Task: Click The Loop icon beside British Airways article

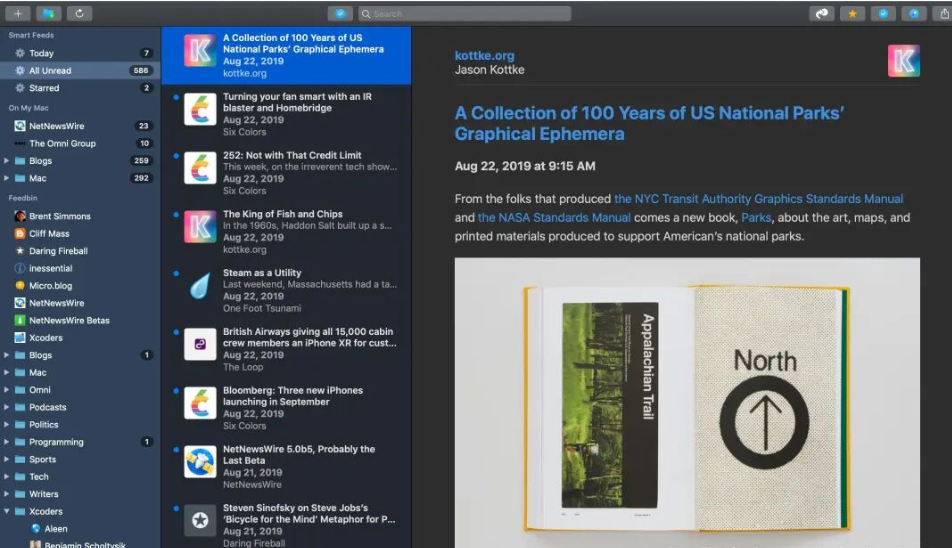Action: [200, 344]
